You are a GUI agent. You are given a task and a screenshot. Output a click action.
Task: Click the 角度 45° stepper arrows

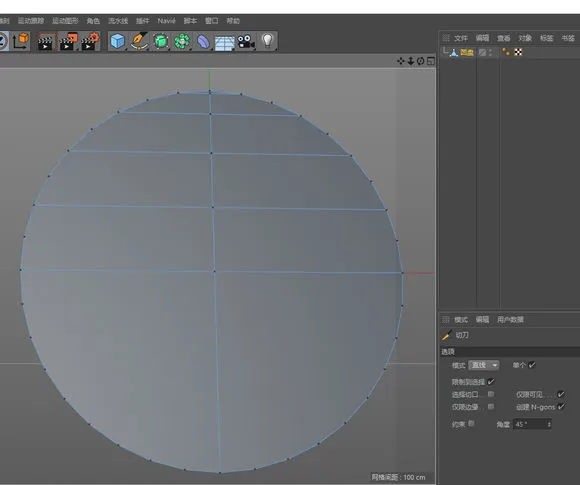tap(549, 424)
